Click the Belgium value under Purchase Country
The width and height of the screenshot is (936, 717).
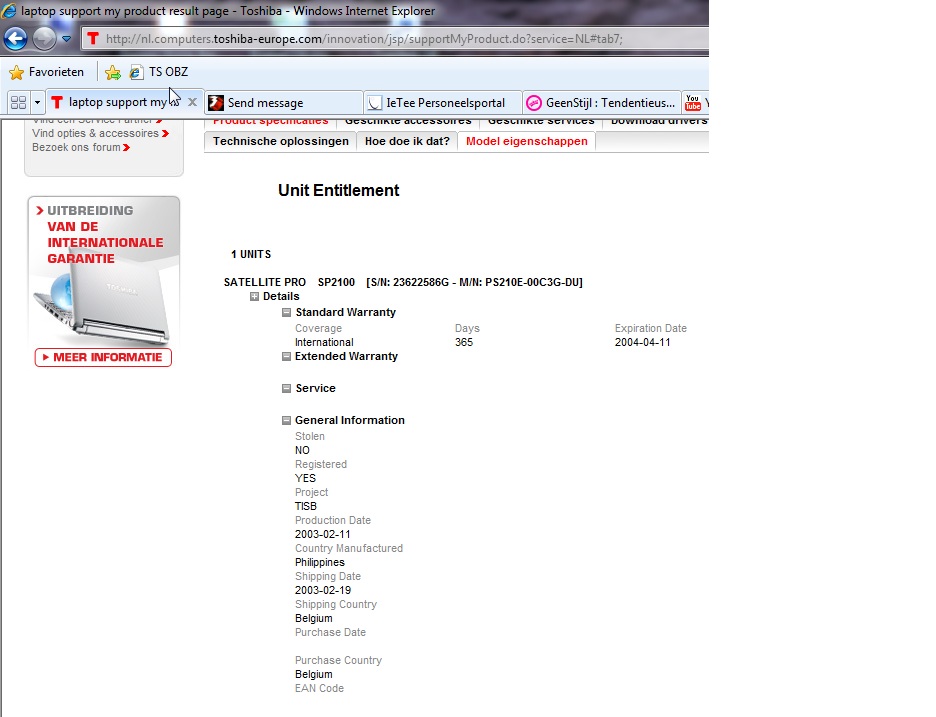point(313,675)
